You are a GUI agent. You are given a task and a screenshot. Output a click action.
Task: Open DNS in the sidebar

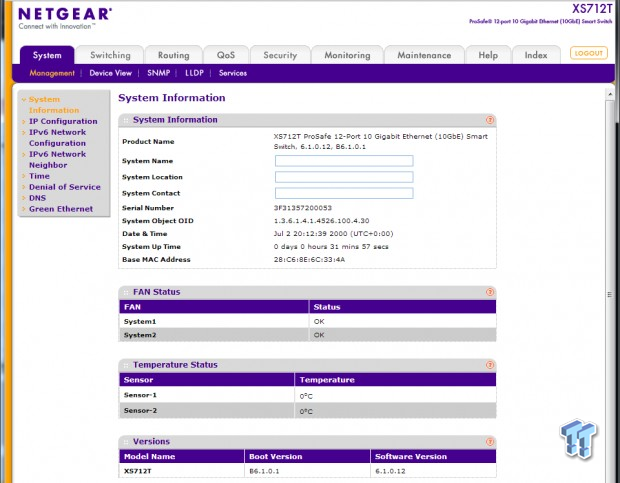pos(38,198)
